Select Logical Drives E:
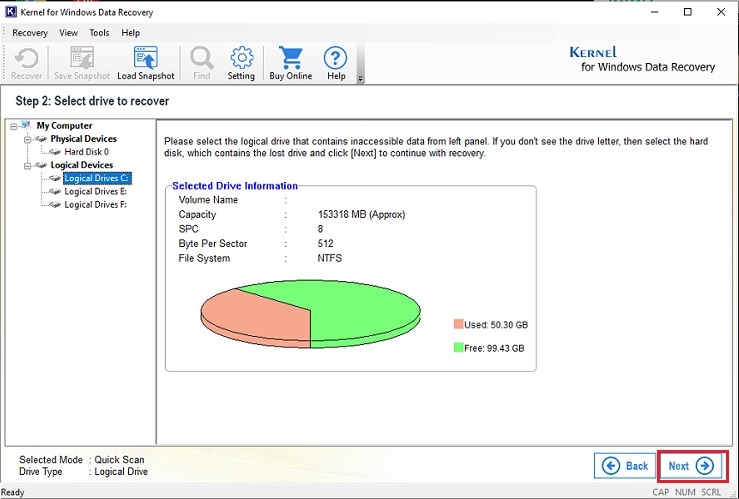 tap(96, 191)
